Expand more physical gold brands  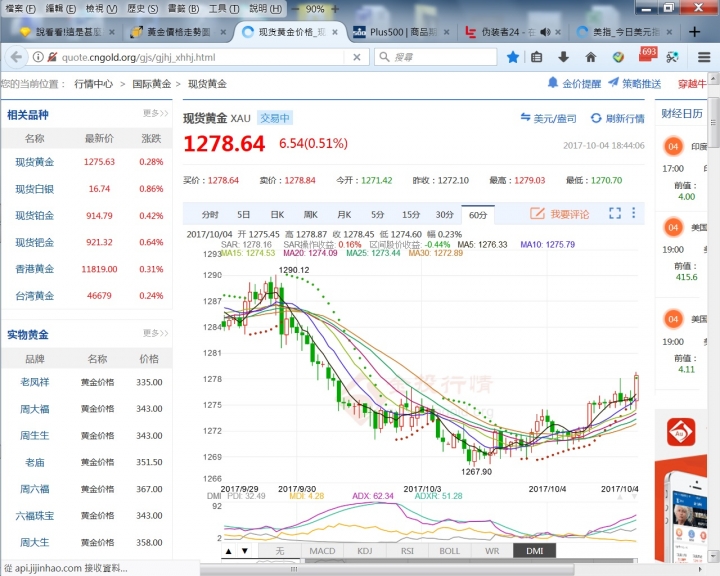(155, 334)
